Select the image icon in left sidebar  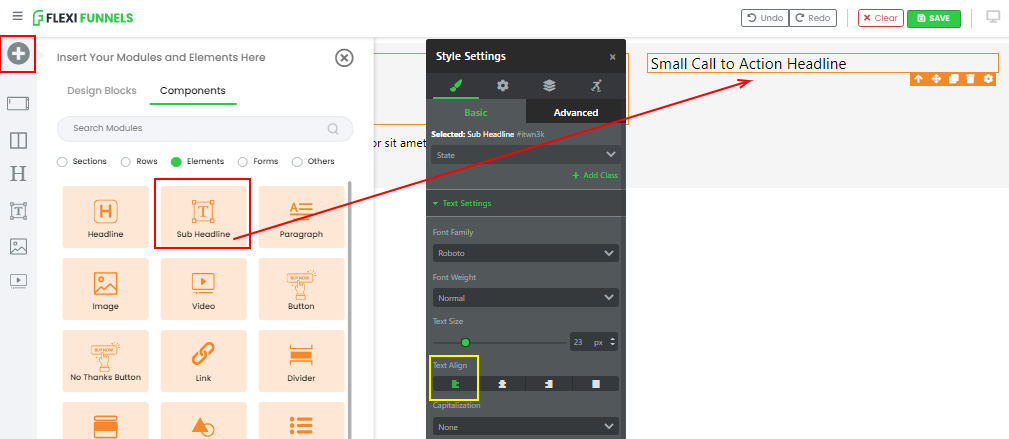[x=18, y=246]
